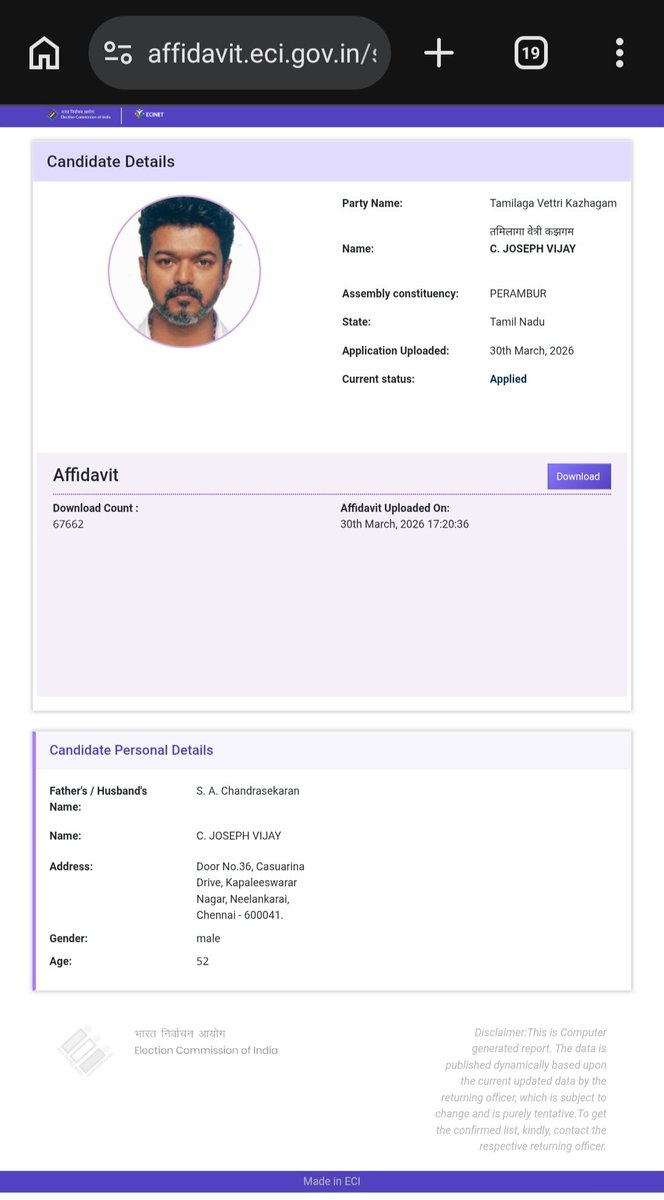Tap the browser home icon
This screenshot has width=664, height=1200.
44,53
